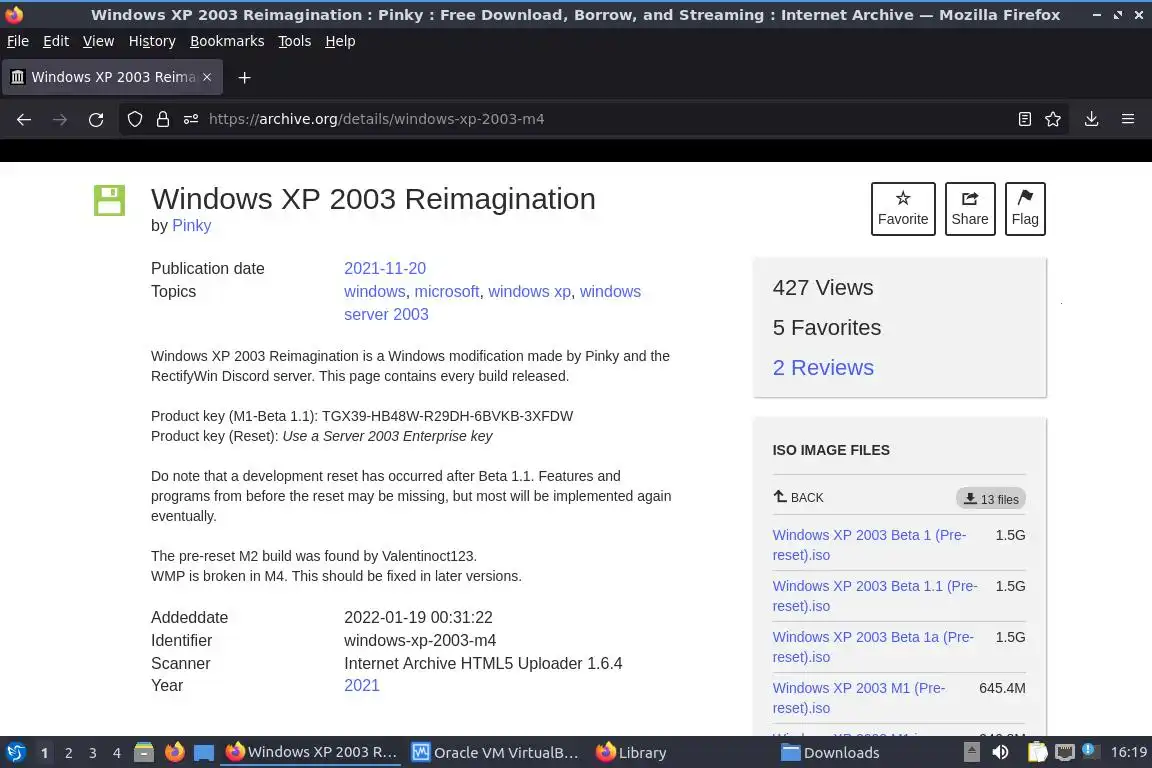Image resolution: width=1152 pixels, height=768 pixels.
Task: Click the '5 Favorites' statistic
Action: click(x=827, y=328)
